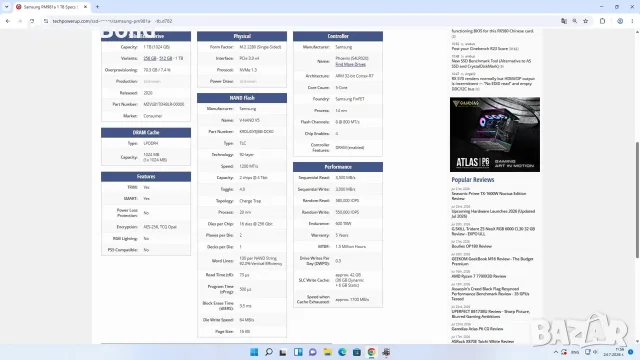Screen dimensions: 640x360
Task: Select the Samsung PM981a 1 TB Specs tab
Action: (51, 7)
